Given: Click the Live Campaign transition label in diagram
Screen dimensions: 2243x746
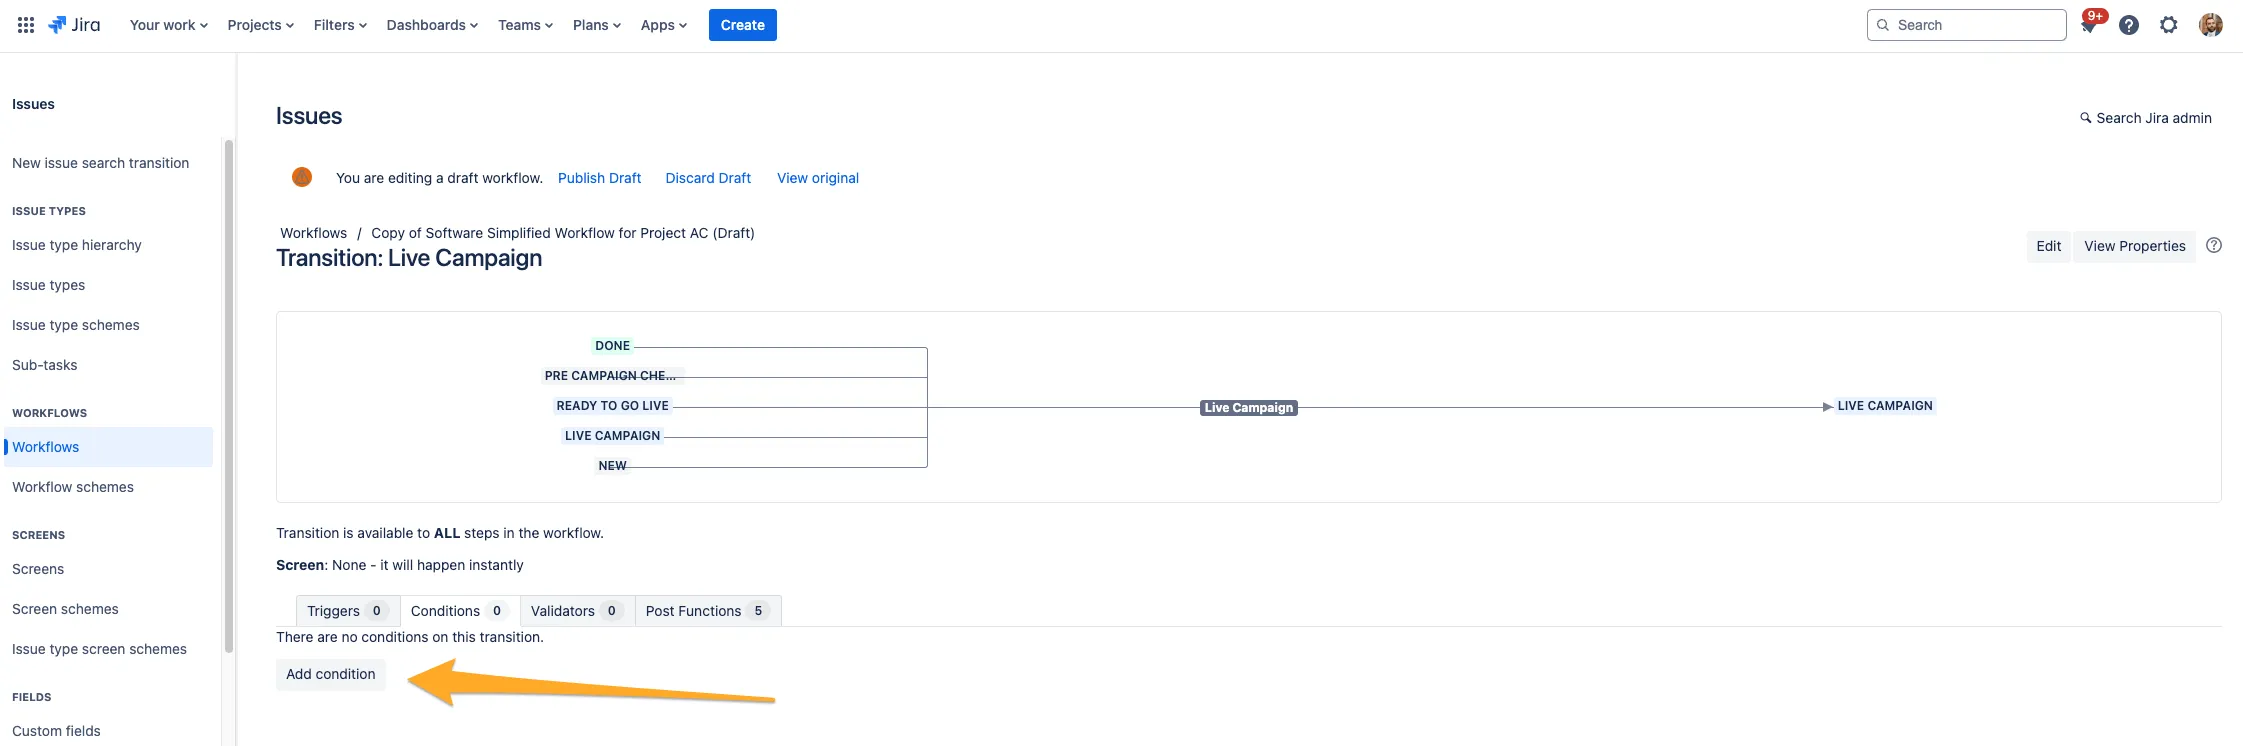Looking at the screenshot, I should 1249,407.
